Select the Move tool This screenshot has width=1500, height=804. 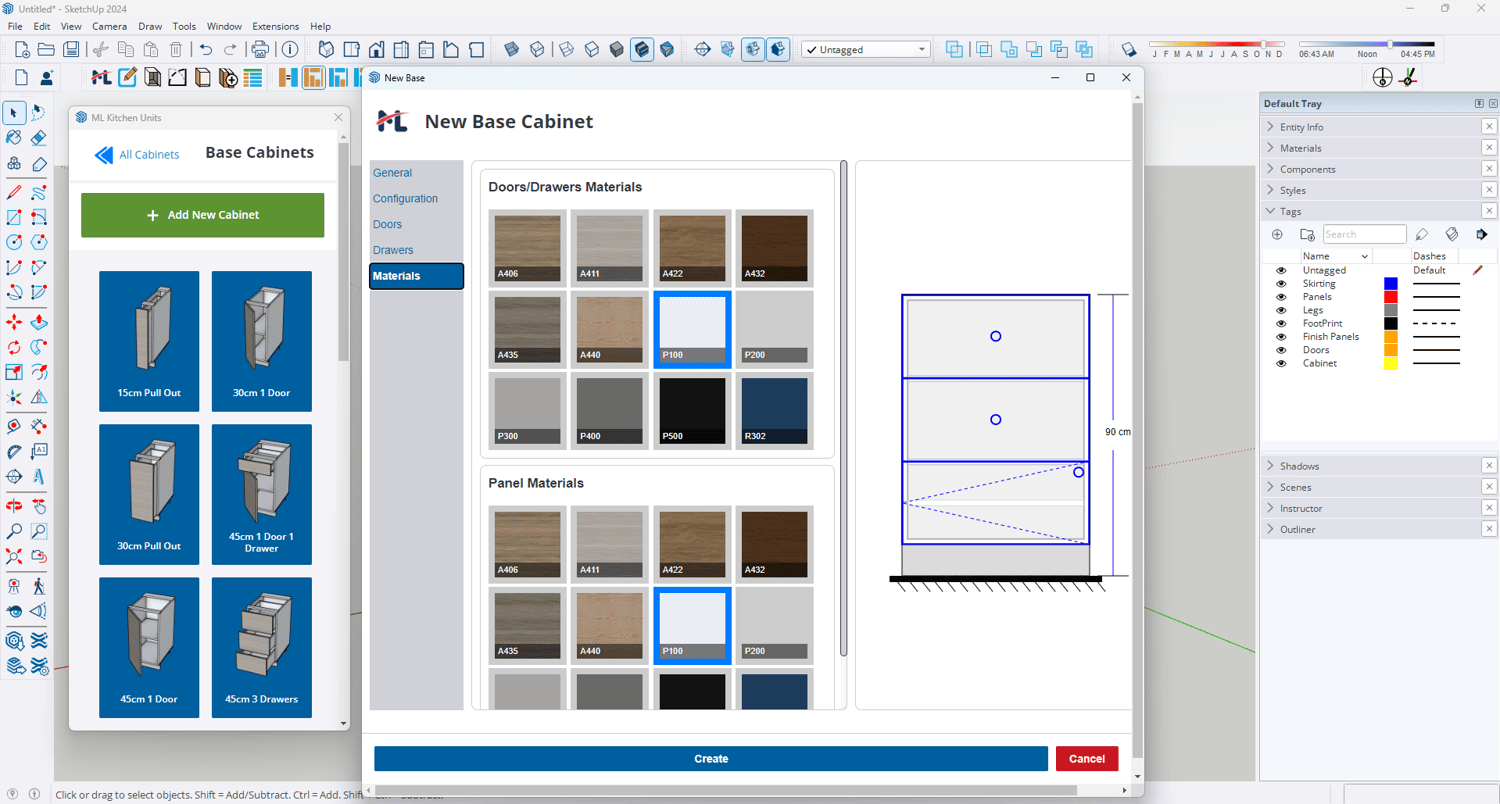pyautogui.click(x=14, y=322)
